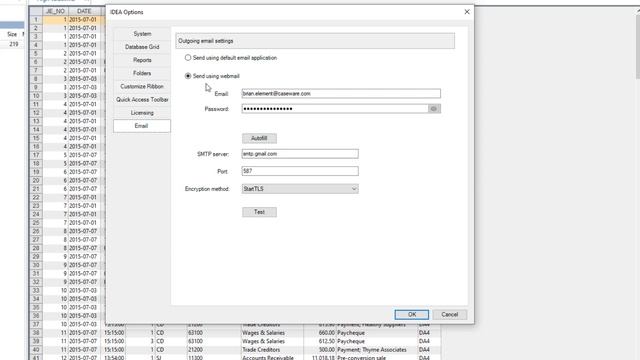
Task: Switch to the Folders tab
Action: 142,73
